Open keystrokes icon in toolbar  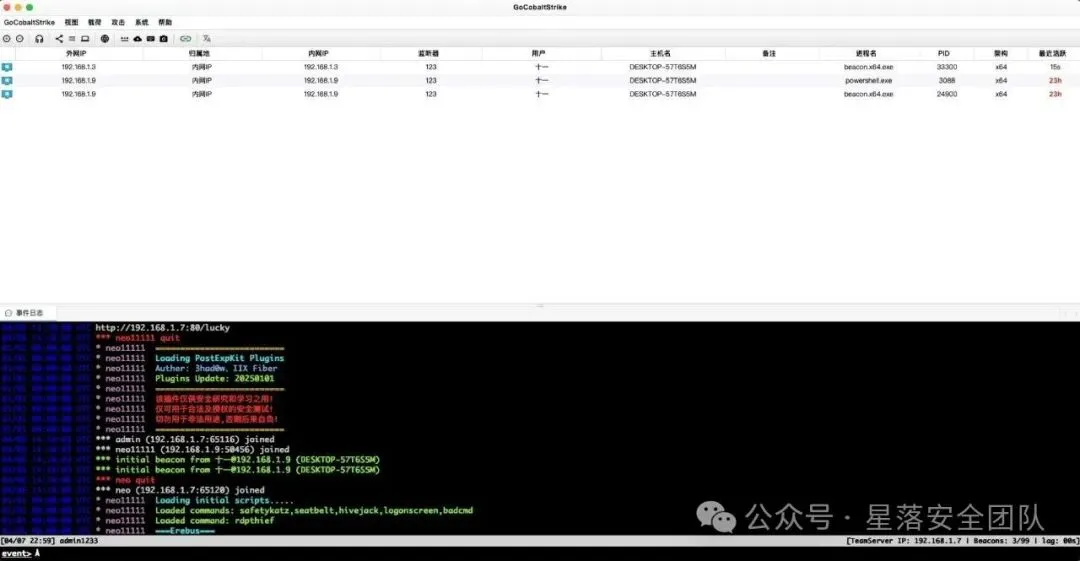click(125, 39)
